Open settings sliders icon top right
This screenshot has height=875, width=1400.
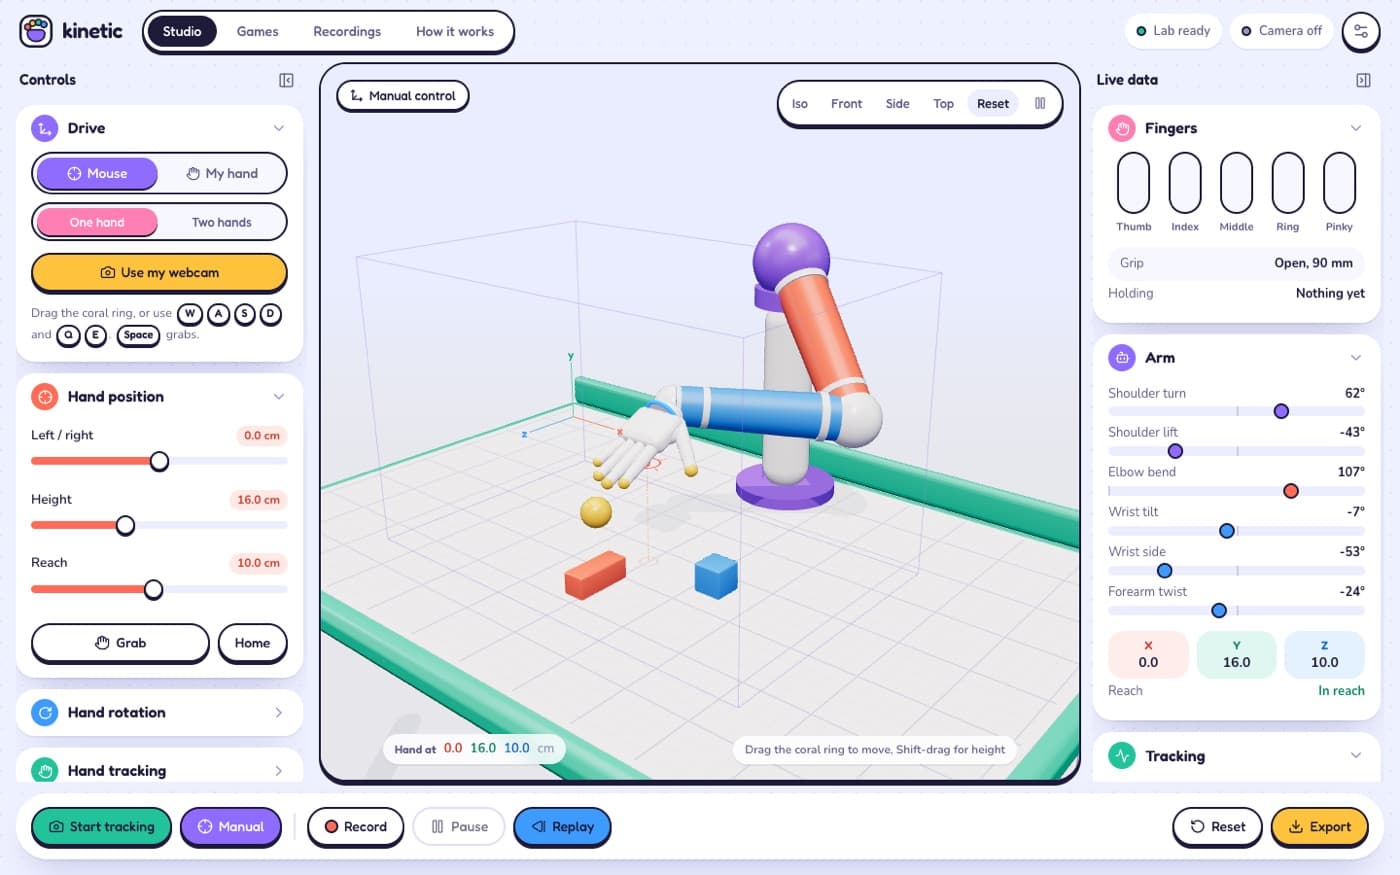coord(1361,31)
